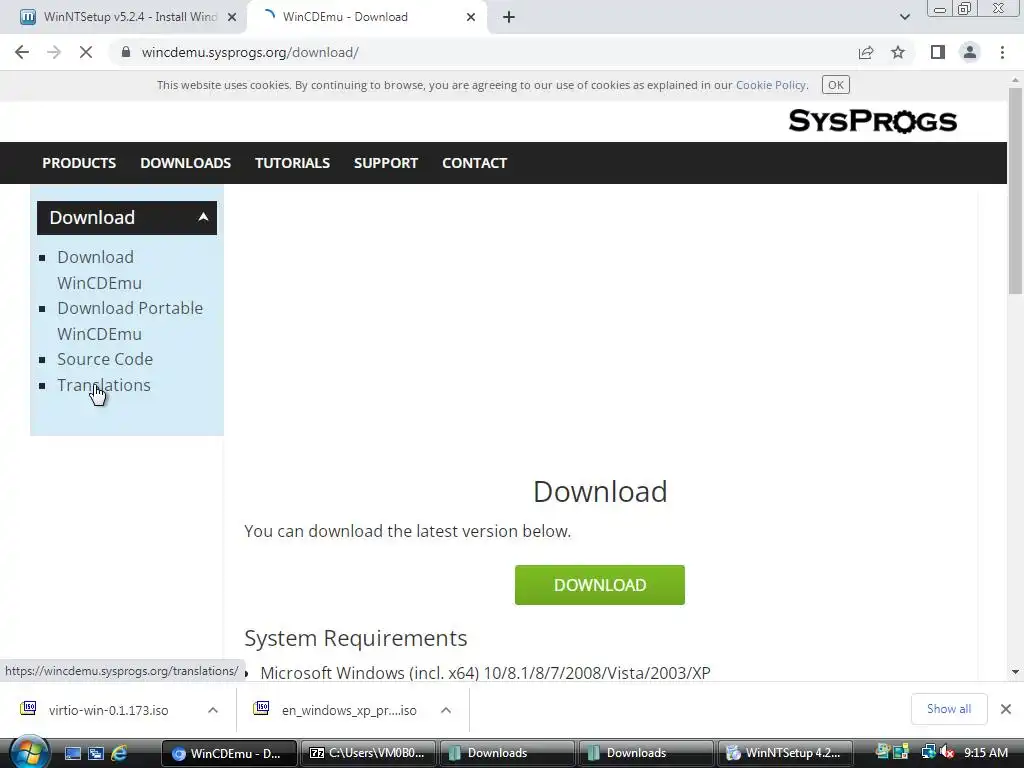Open the PRODUCTS menu
Screen dimensions: 1024x768
(x=79, y=163)
